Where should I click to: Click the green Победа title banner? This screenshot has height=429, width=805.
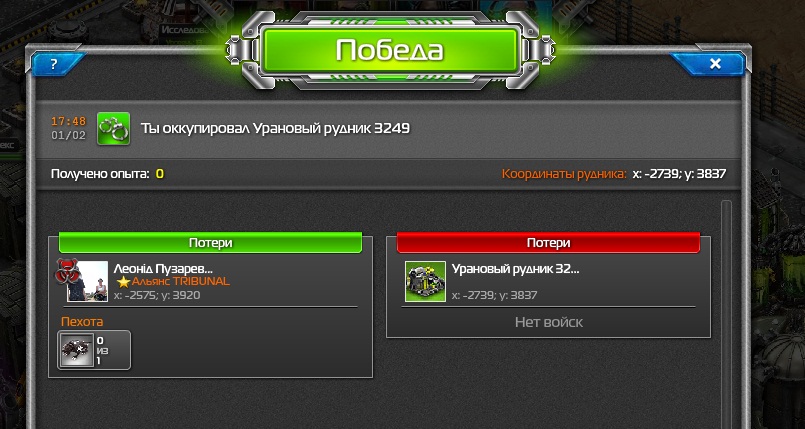coord(389,50)
